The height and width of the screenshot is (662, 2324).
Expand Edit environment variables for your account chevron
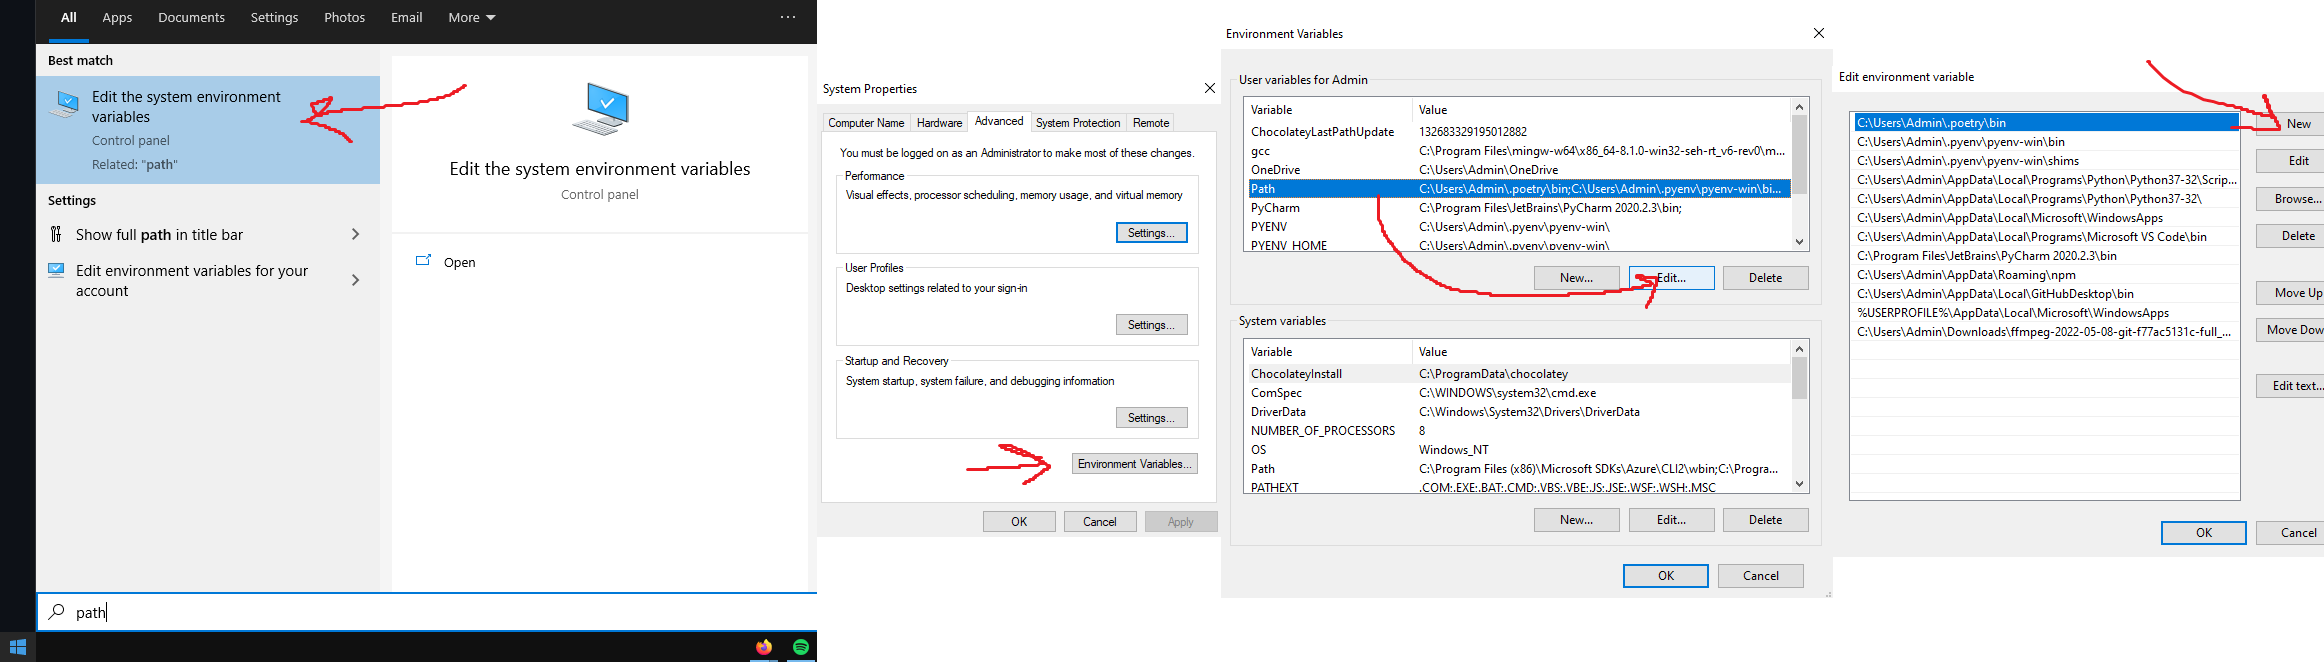click(x=355, y=280)
